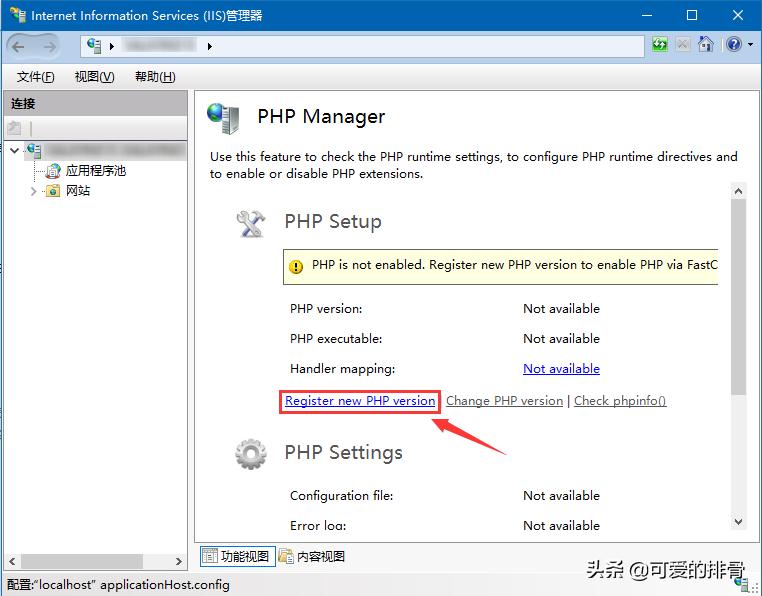This screenshot has height=596, width=762.
Task: Click IIS Manager title bar icon
Action: click(18, 15)
